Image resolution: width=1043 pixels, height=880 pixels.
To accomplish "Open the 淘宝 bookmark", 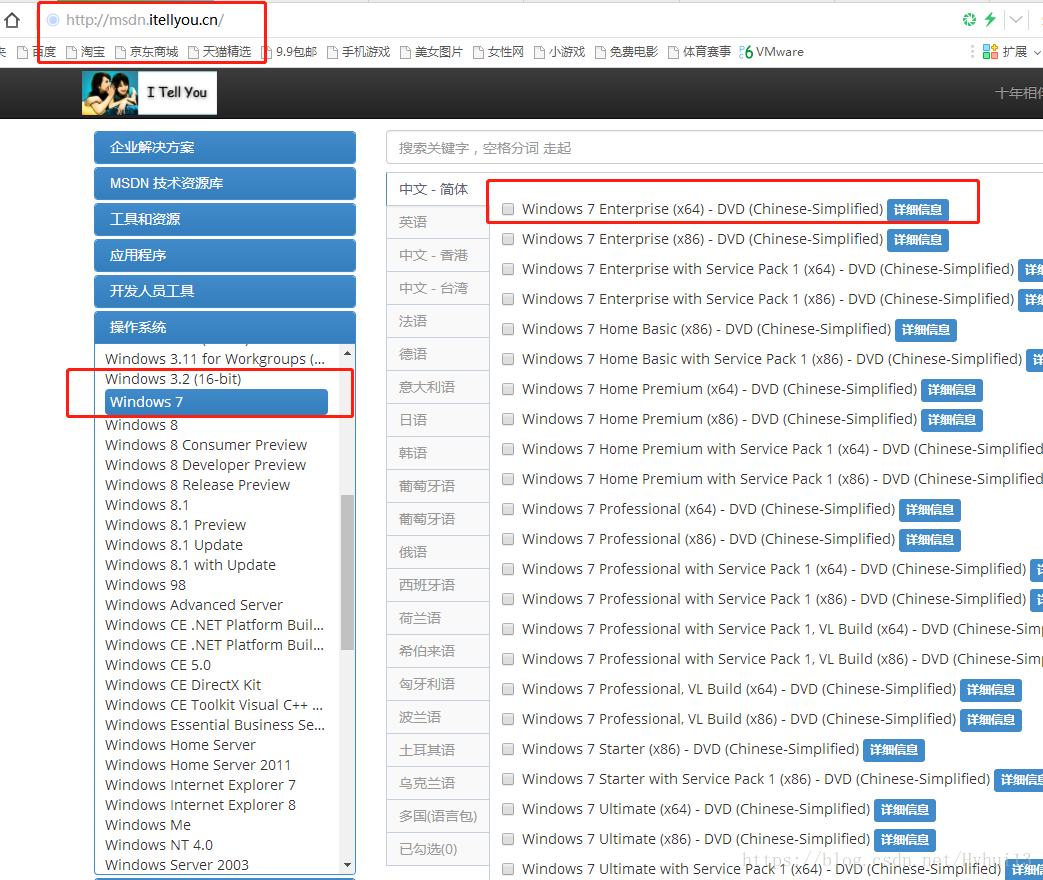I will point(86,52).
